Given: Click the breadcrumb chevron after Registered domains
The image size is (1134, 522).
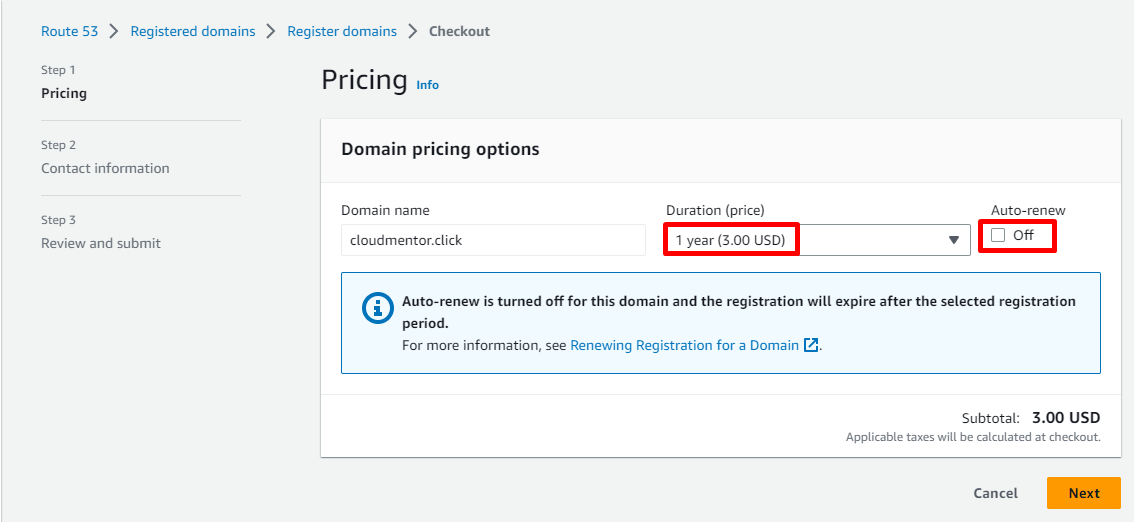Looking at the screenshot, I should [x=271, y=31].
